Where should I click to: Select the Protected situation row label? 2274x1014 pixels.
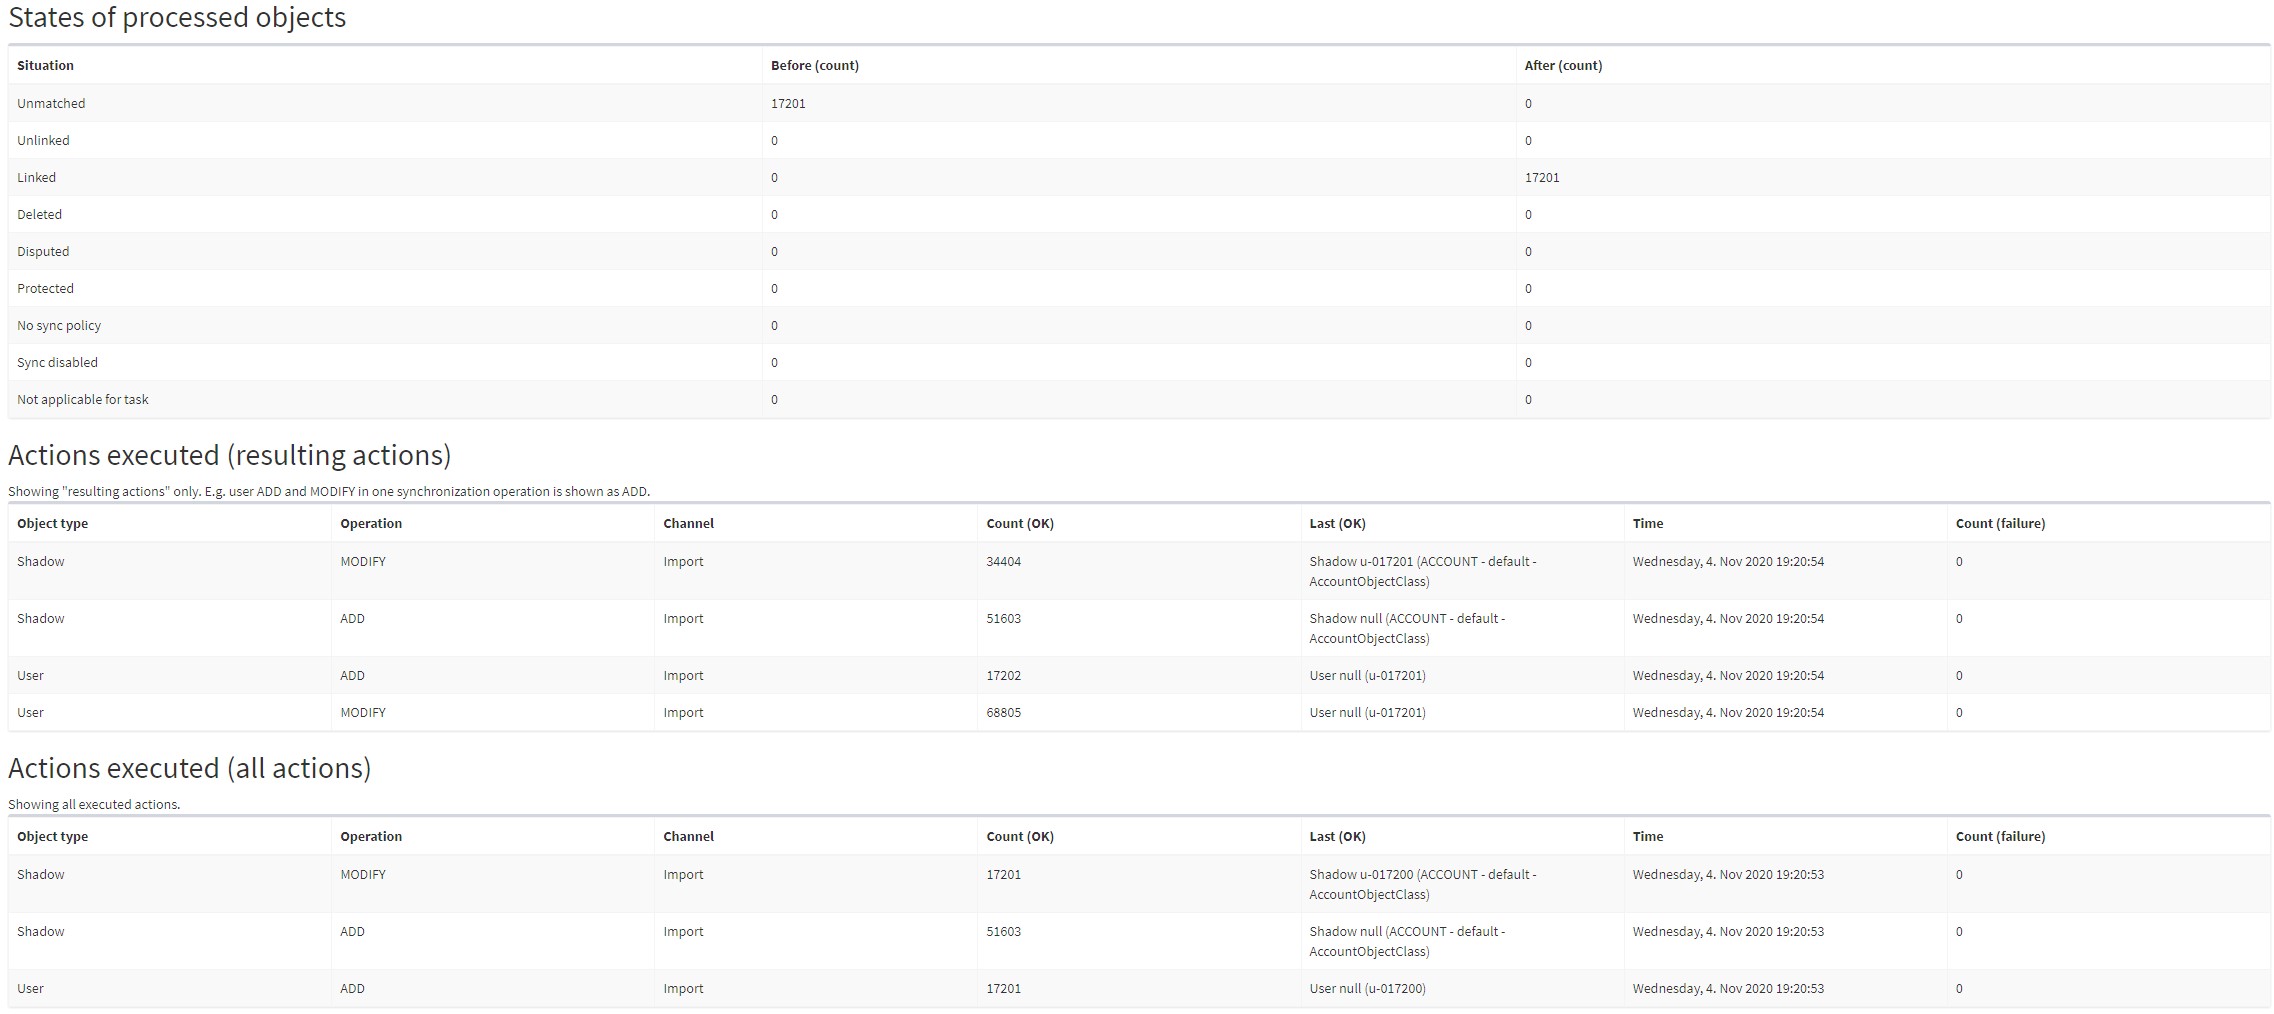45,289
